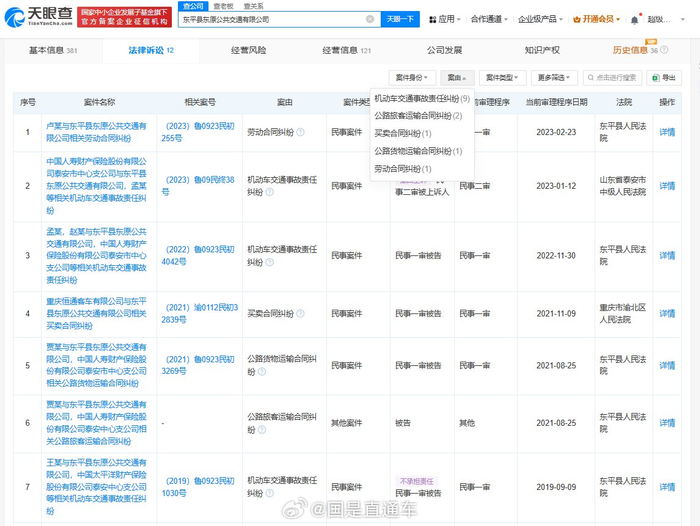Select 公路旅客运输合同纠纷 (2) option

[x=417, y=116]
